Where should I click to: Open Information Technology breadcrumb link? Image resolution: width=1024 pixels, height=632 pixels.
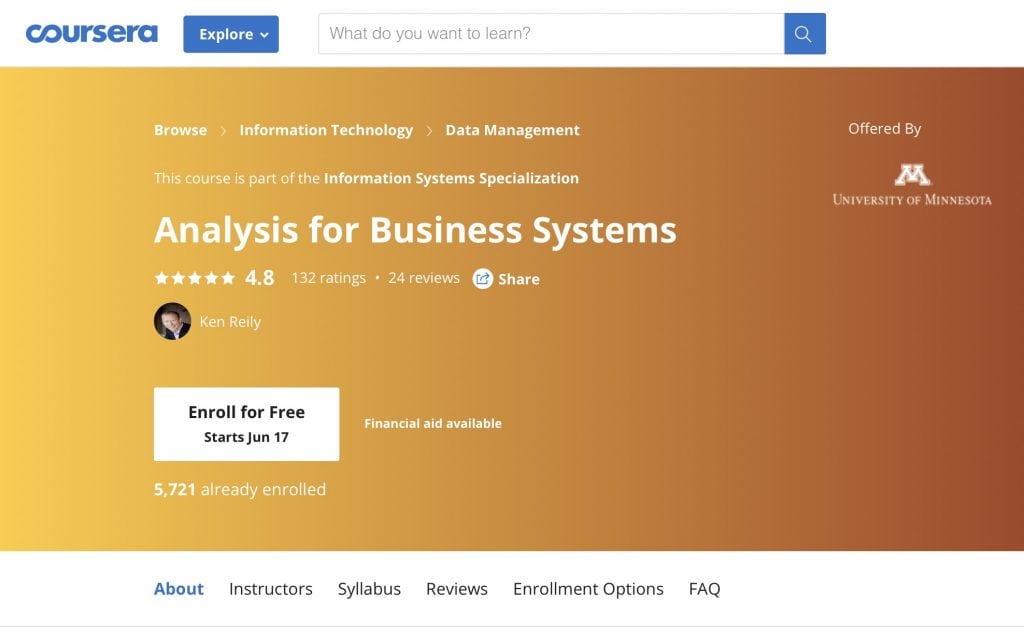tap(326, 130)
